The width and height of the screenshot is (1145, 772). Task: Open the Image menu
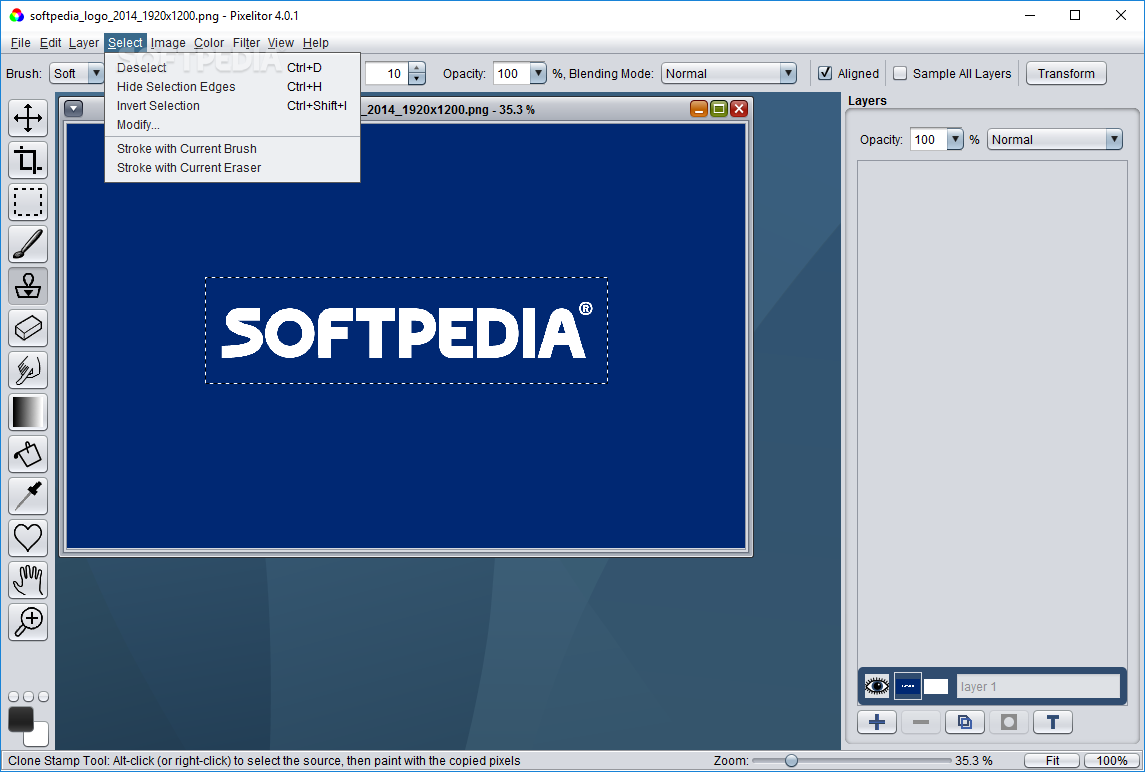(x=168, y=42)
